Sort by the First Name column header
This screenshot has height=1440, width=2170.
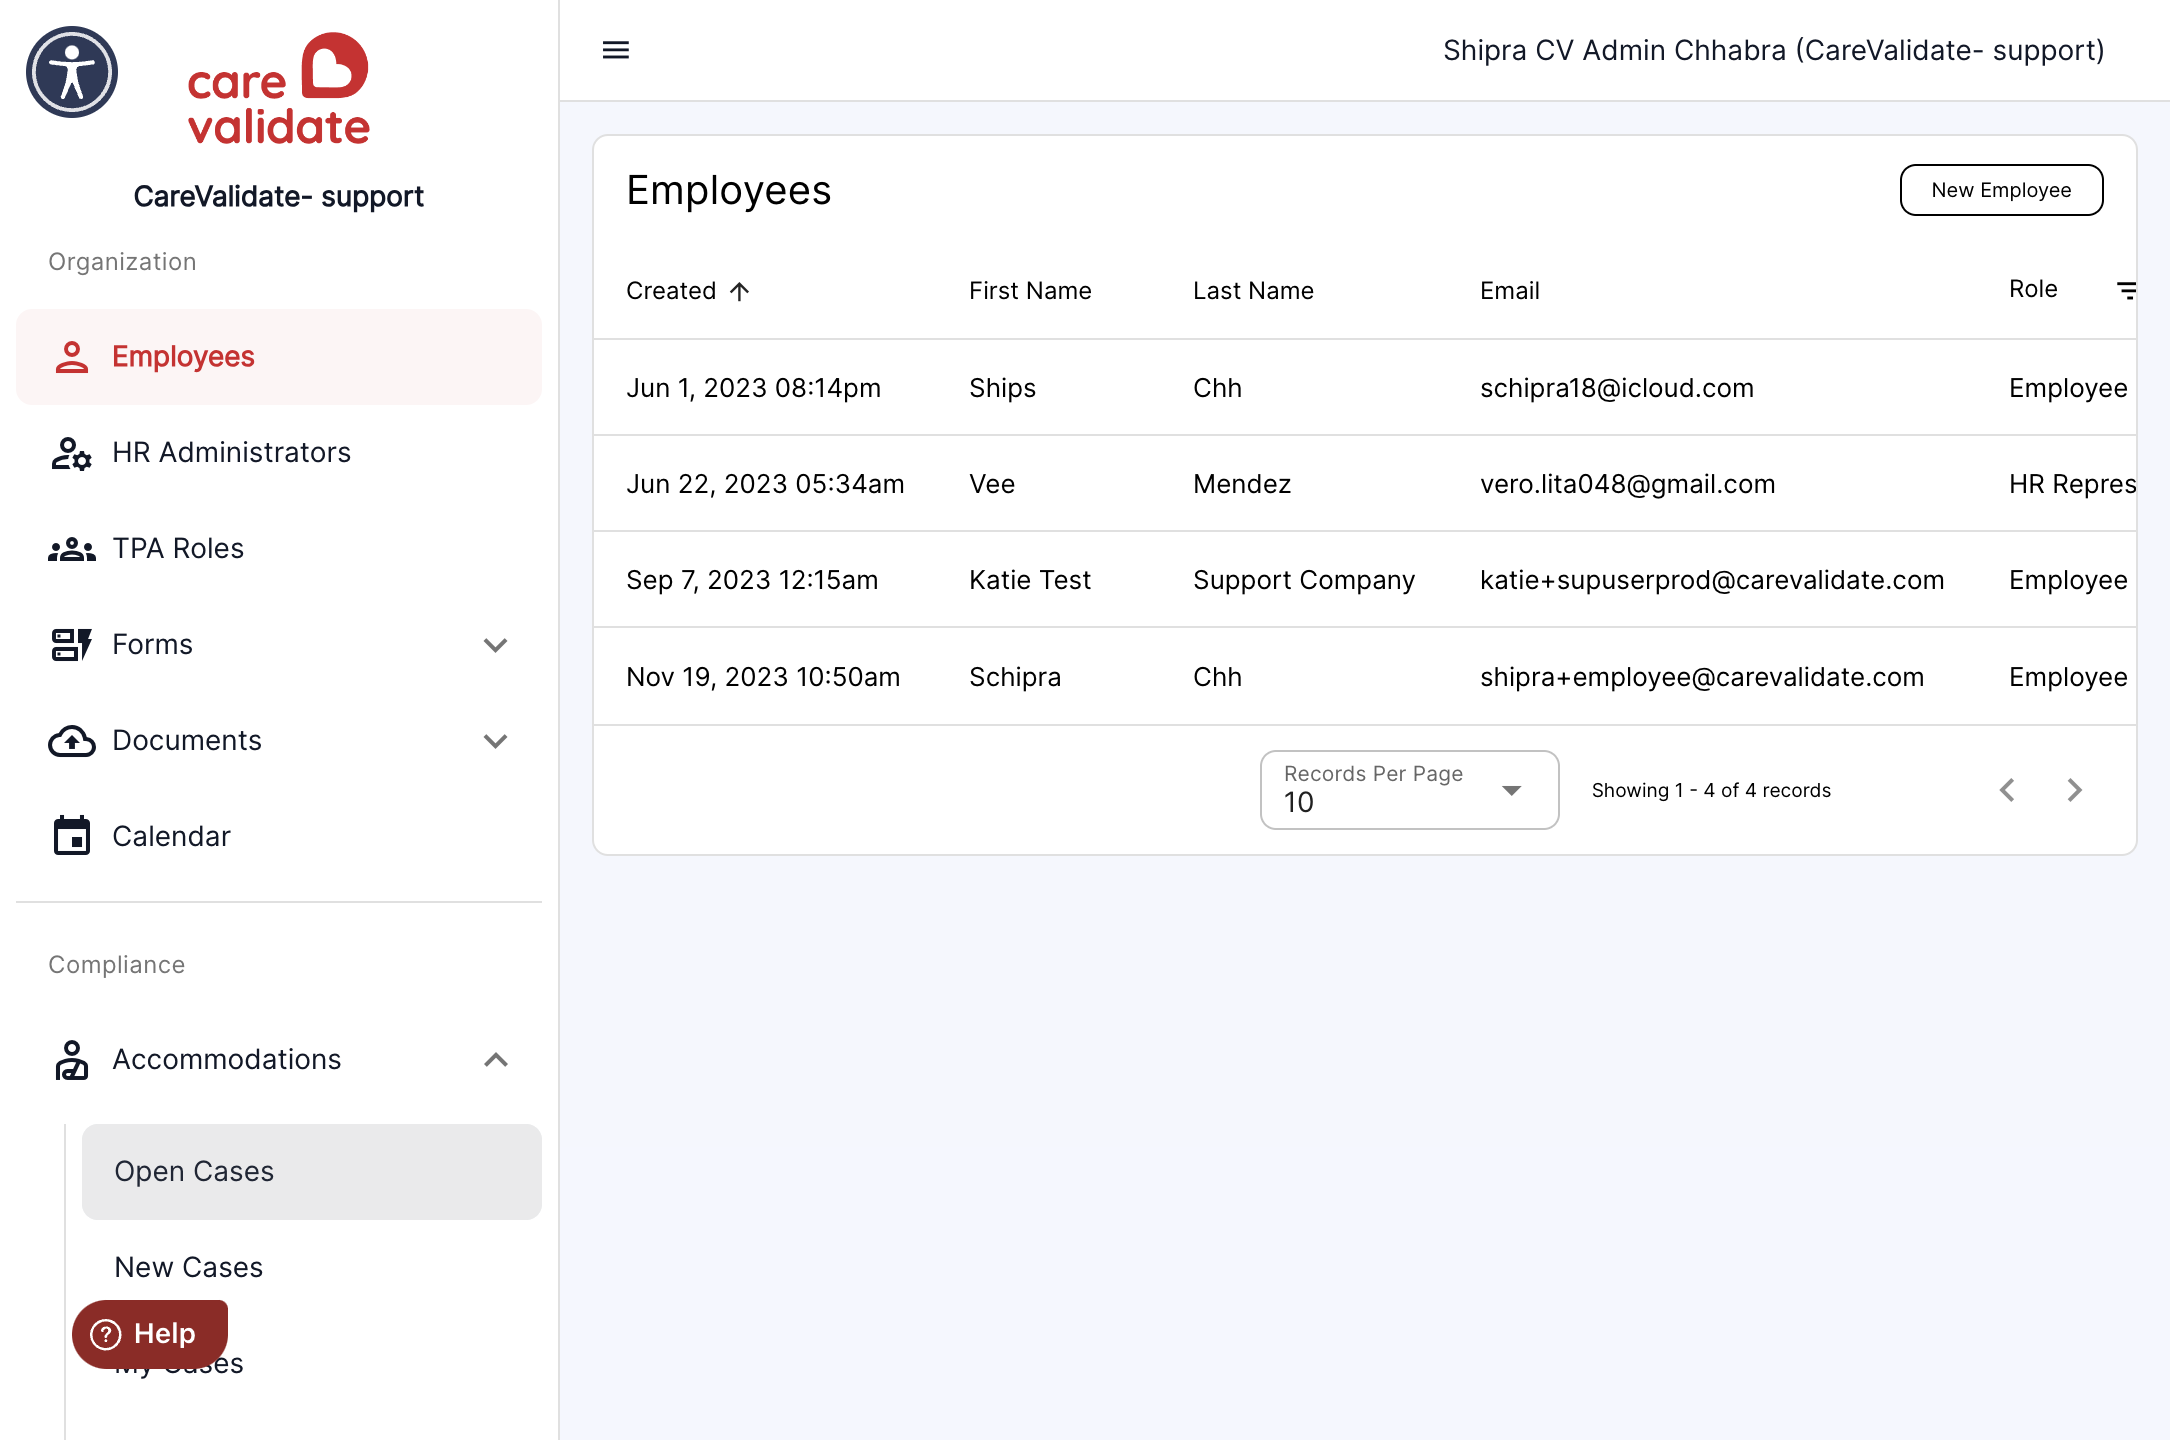pyautogui.click(x=1030, y=291)
